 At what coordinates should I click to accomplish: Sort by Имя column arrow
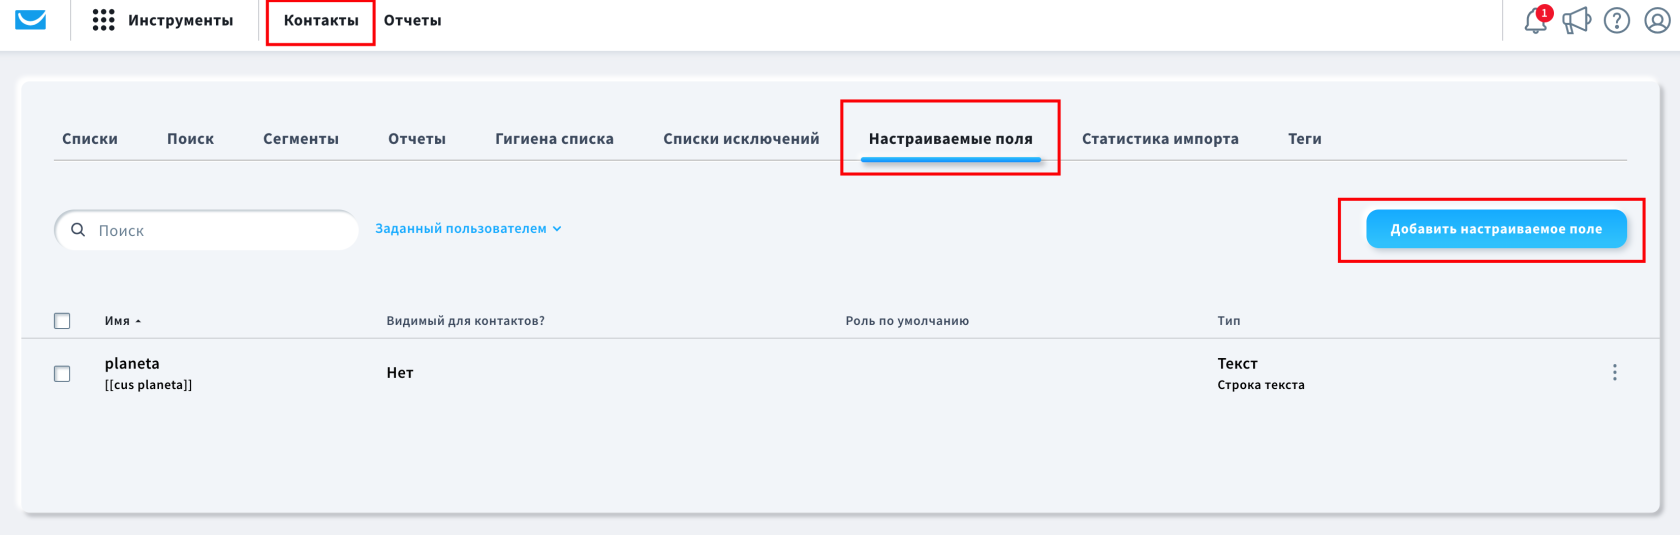pyautogui.click(x=138, y=321)
